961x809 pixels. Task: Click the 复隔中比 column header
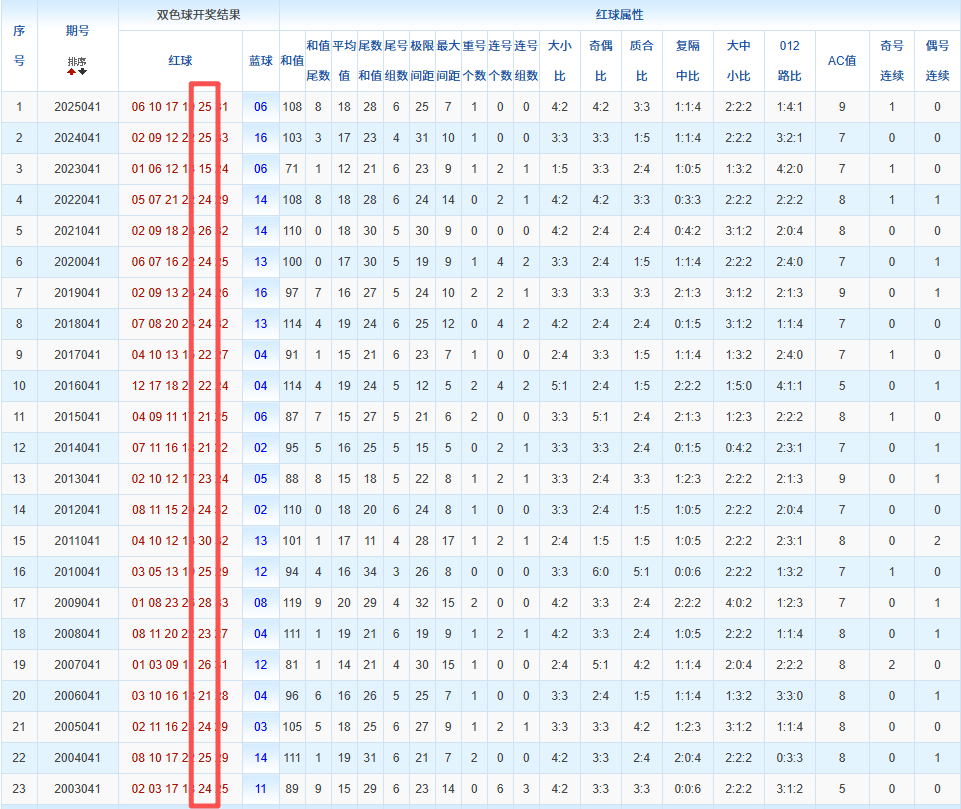(x=688, y=60)
